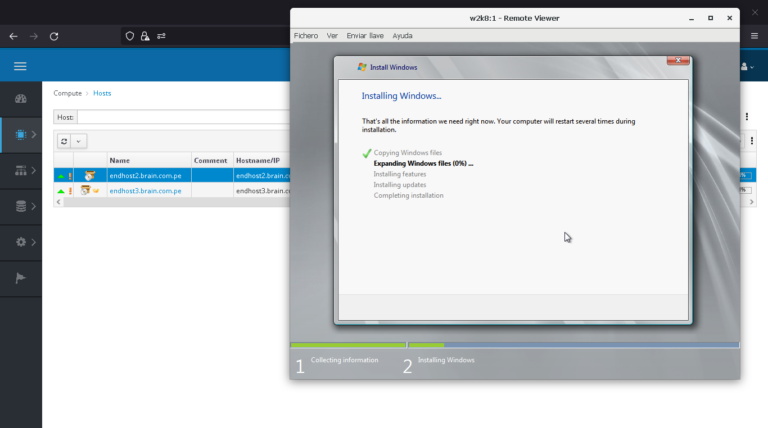
Task: Click the endhost3.brain.com.pe host link
Action: tap(146, 190)
